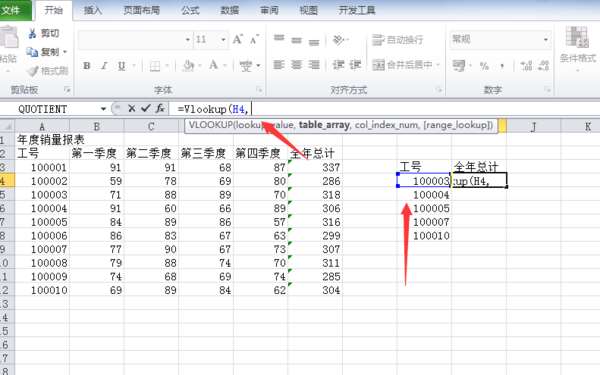Expand the Alignment (对齐方式) dialog launcher

439,90
